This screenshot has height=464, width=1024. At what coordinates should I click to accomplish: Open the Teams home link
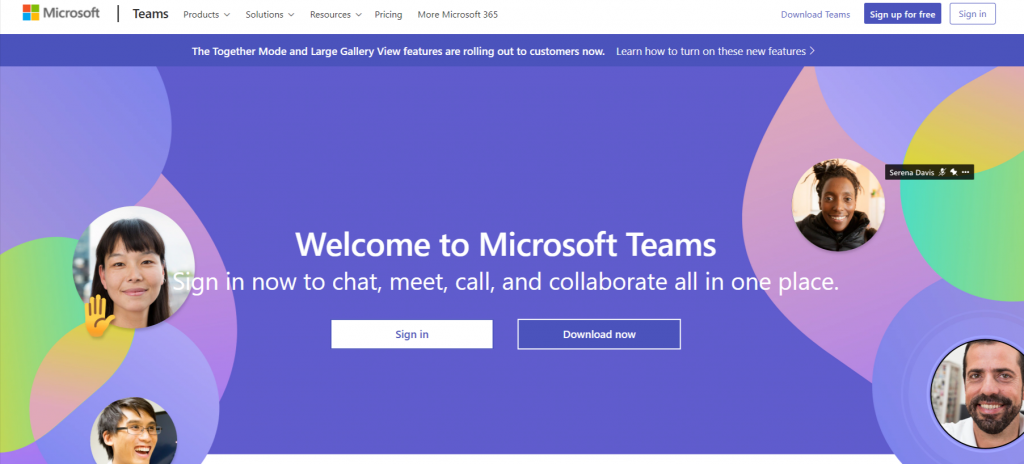(x=150, y=14)
